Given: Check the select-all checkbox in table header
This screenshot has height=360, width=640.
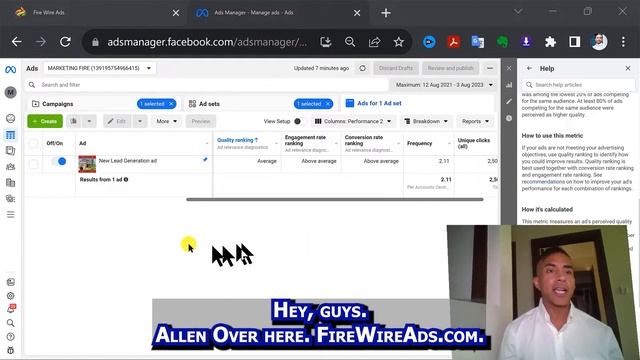Looking at the screenshot, I should pos(33,143).
